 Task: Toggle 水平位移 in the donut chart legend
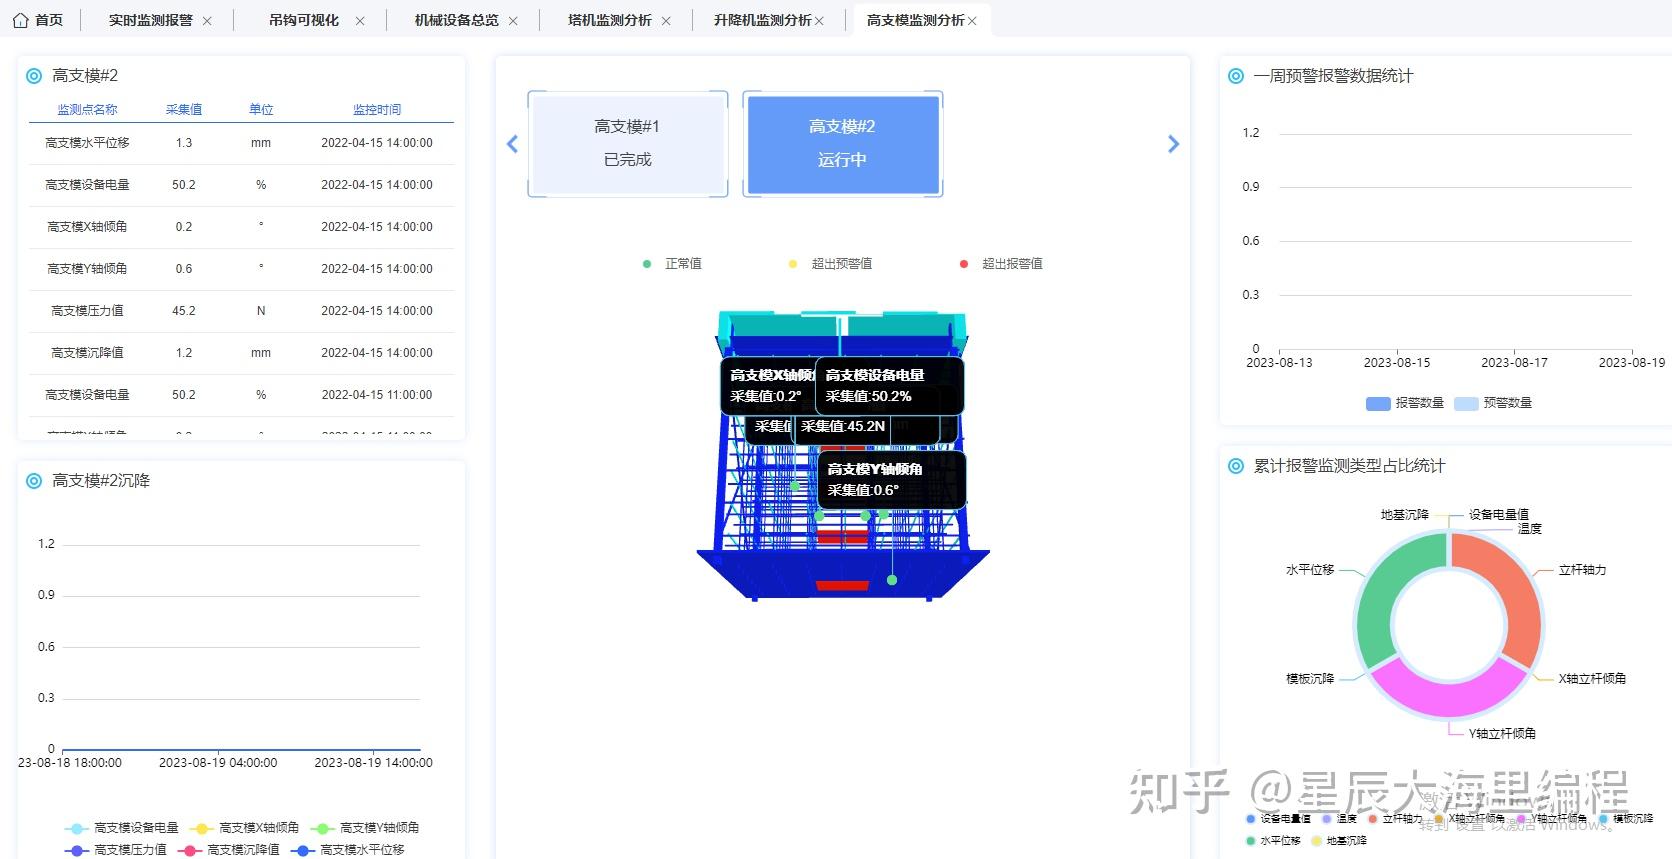click(x=1273, y=841)
